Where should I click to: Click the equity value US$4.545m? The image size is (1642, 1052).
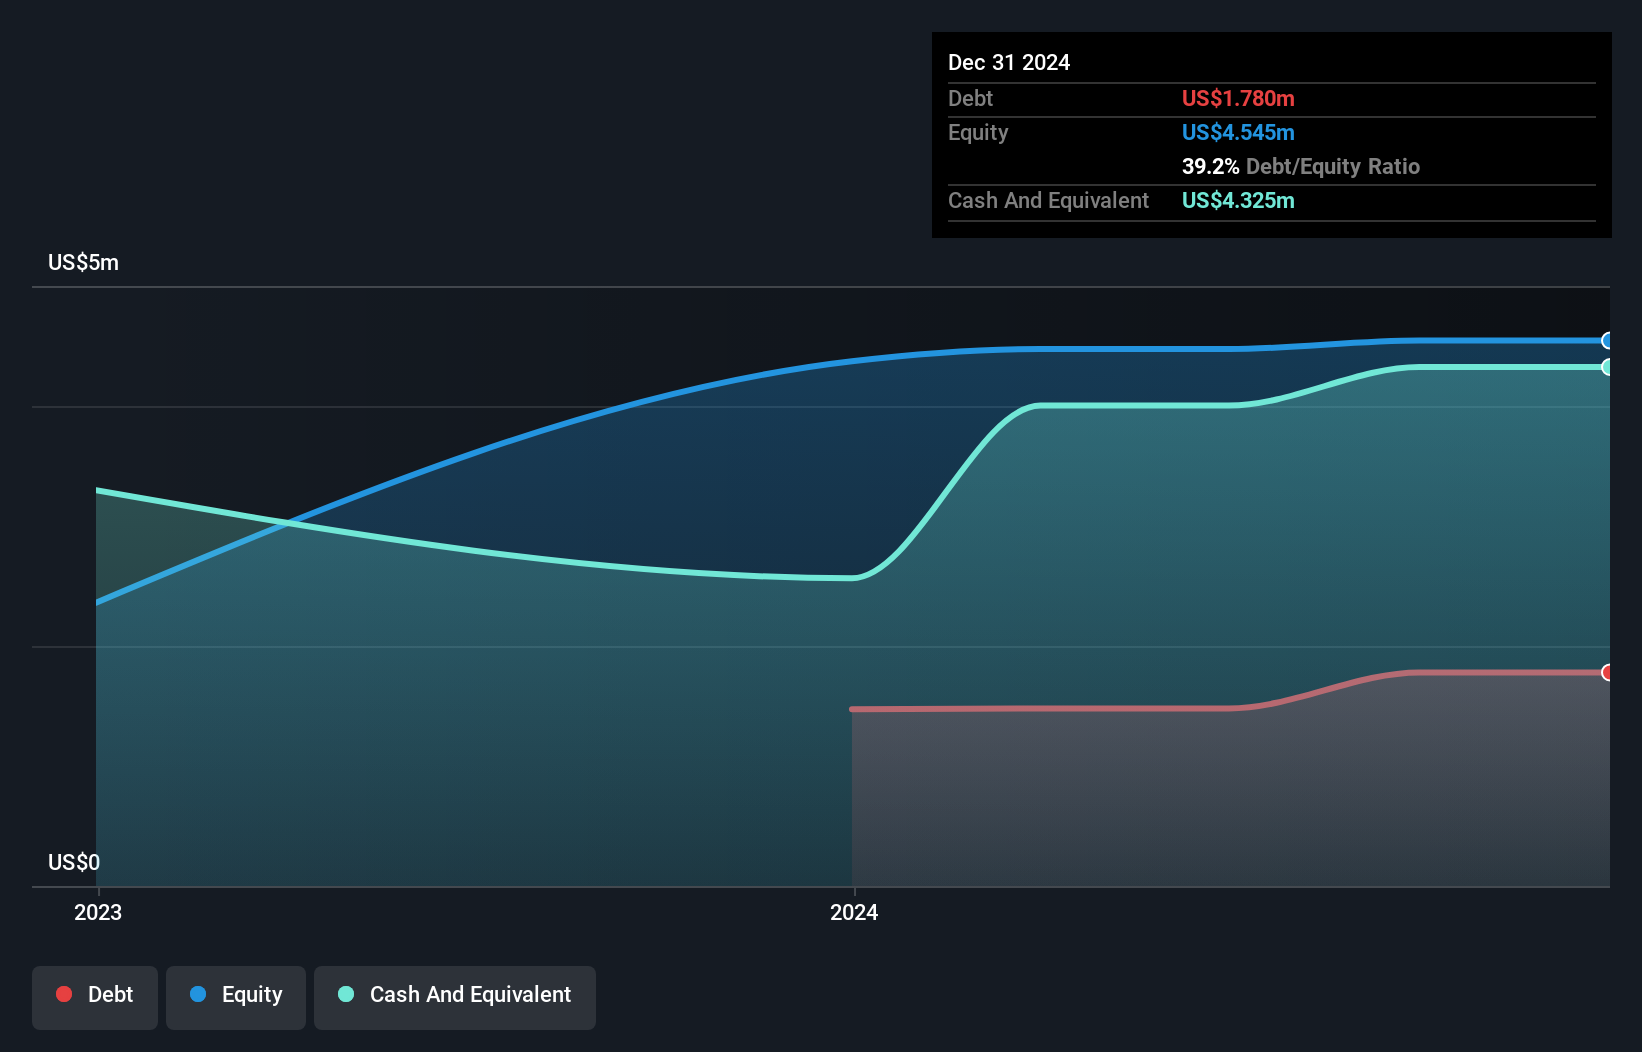[x=1238, y=132]
